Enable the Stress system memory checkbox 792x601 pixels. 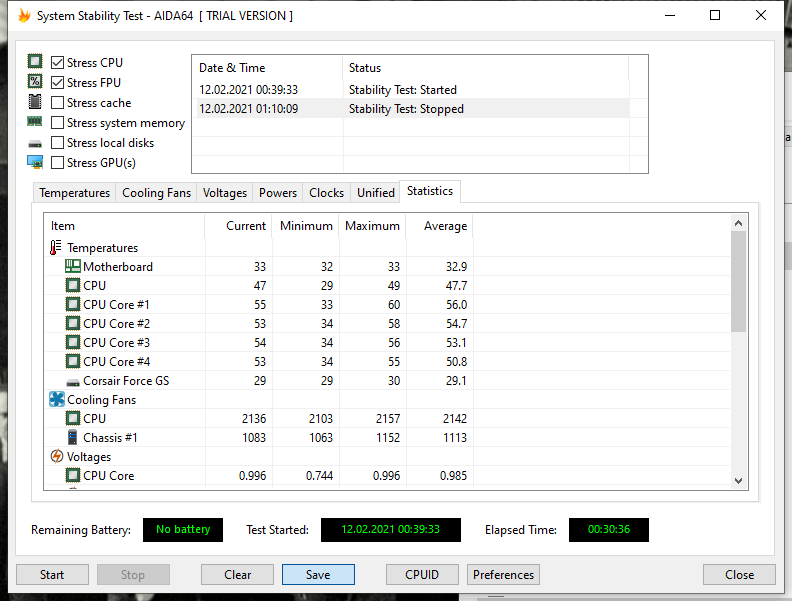[x=58, y=123]
